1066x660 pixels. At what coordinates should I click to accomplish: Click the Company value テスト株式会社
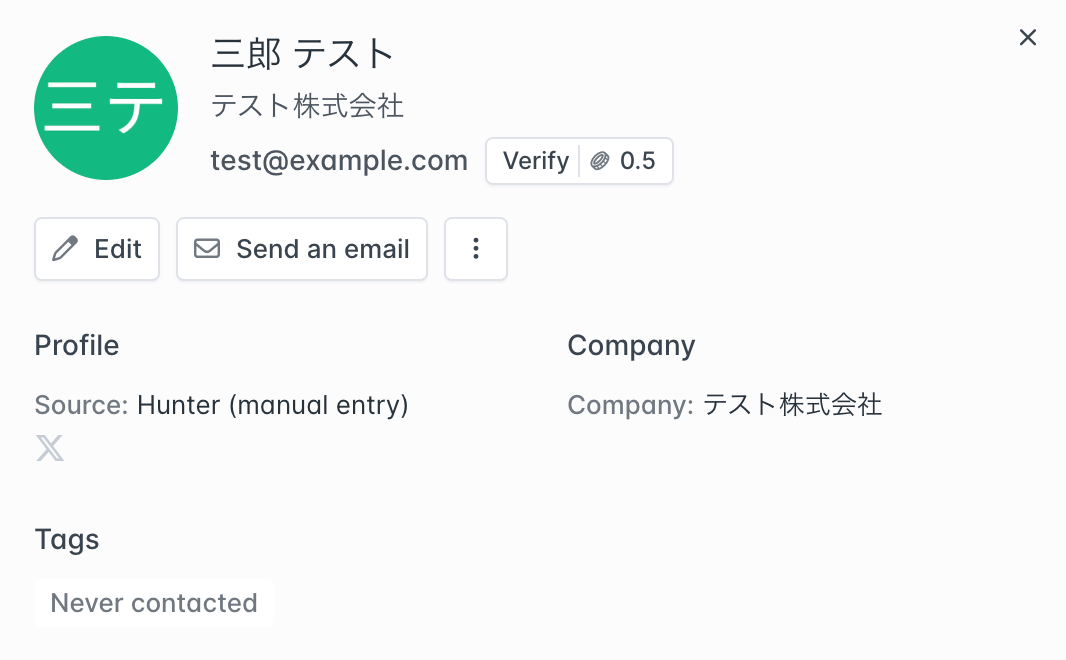tap(792, 405)
